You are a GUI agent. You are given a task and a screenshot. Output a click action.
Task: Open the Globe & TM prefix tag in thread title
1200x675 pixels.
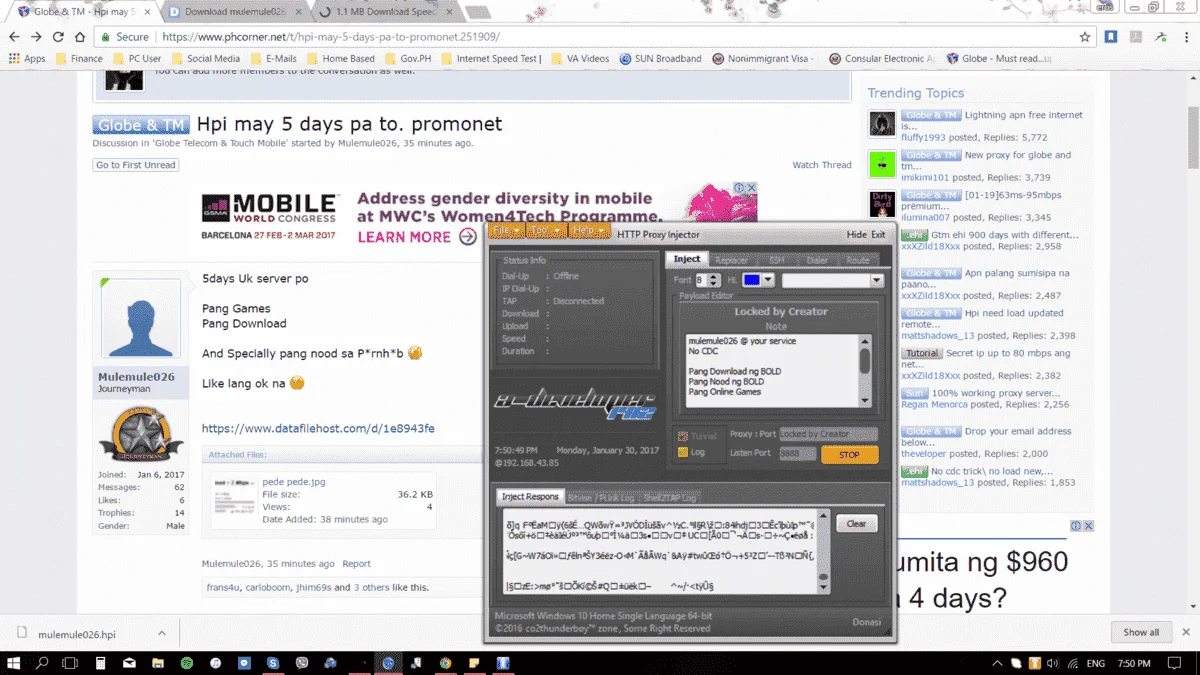coord(141,125)
